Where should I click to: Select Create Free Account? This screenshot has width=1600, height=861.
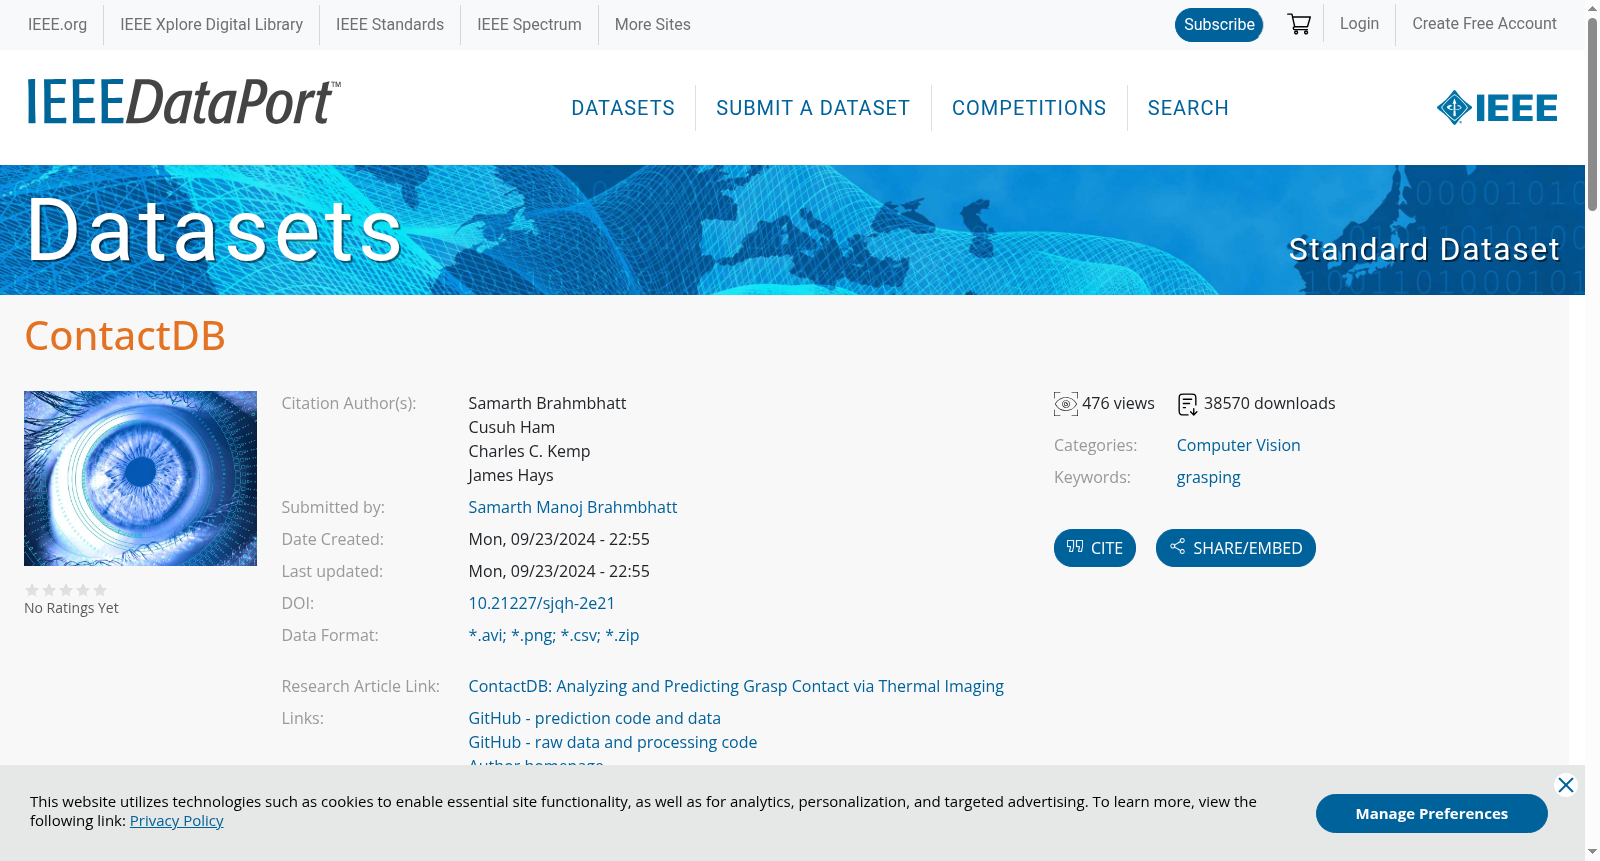[1484, 23]
